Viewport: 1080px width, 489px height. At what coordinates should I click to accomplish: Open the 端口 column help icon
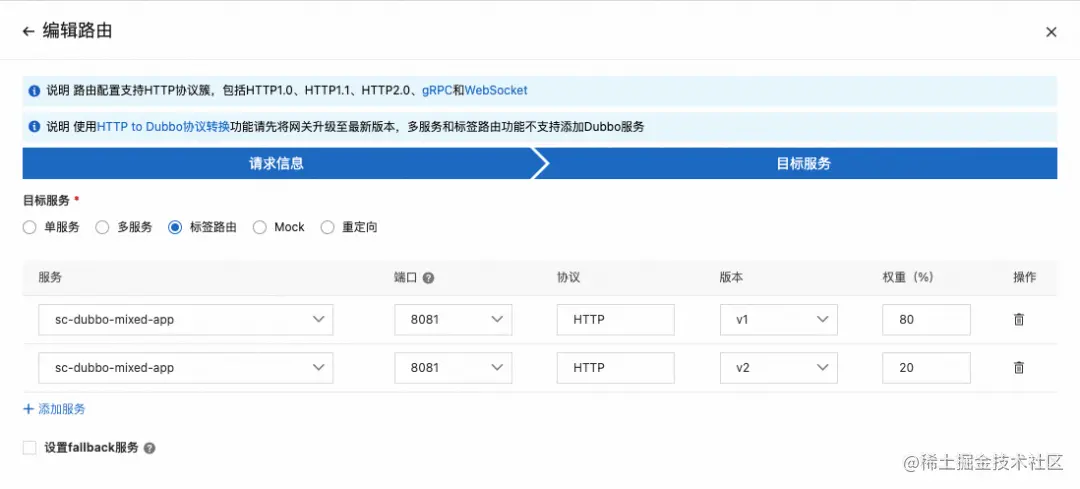click(428, 278)
